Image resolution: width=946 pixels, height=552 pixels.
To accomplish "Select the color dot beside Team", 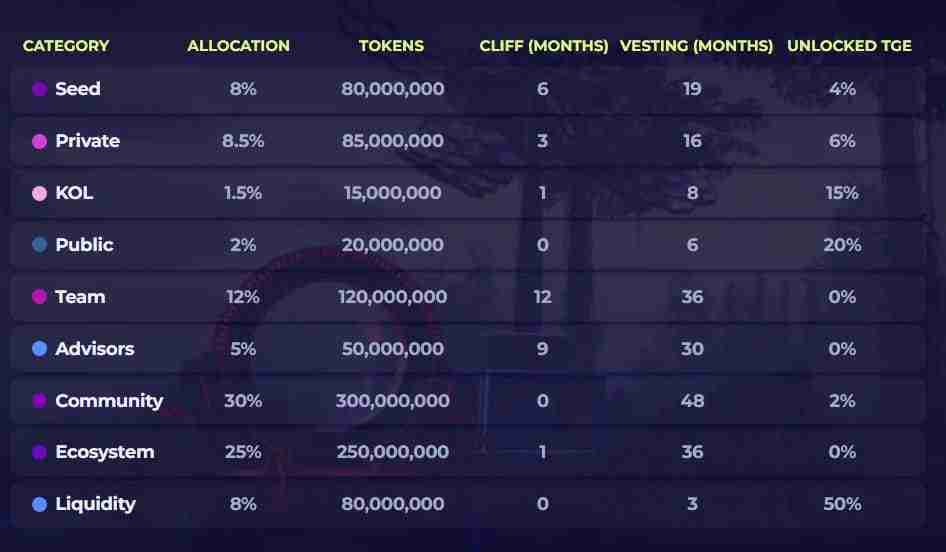I will pyautogui.click(x=40, y=297).
